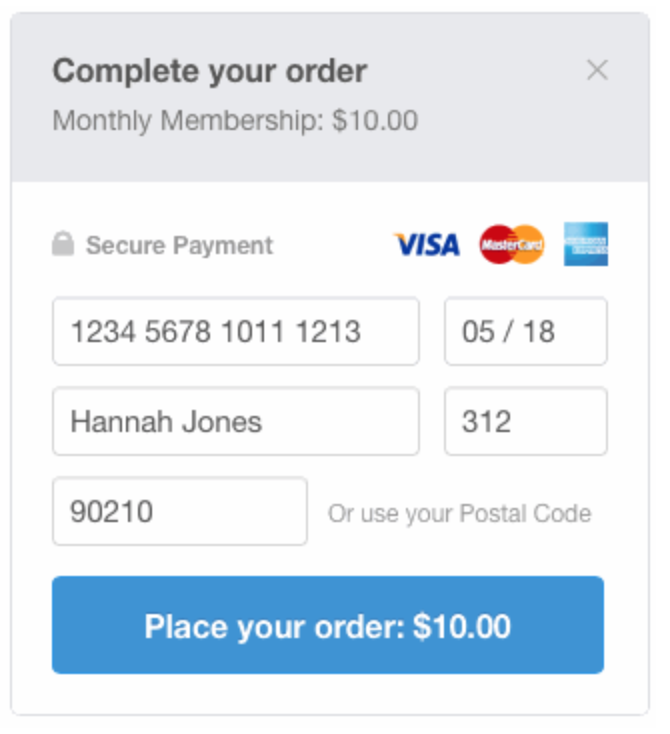This screenshot has width=670, height=734.
Task: Click the Secure Payment label text
Action: [x=179, y=246]
